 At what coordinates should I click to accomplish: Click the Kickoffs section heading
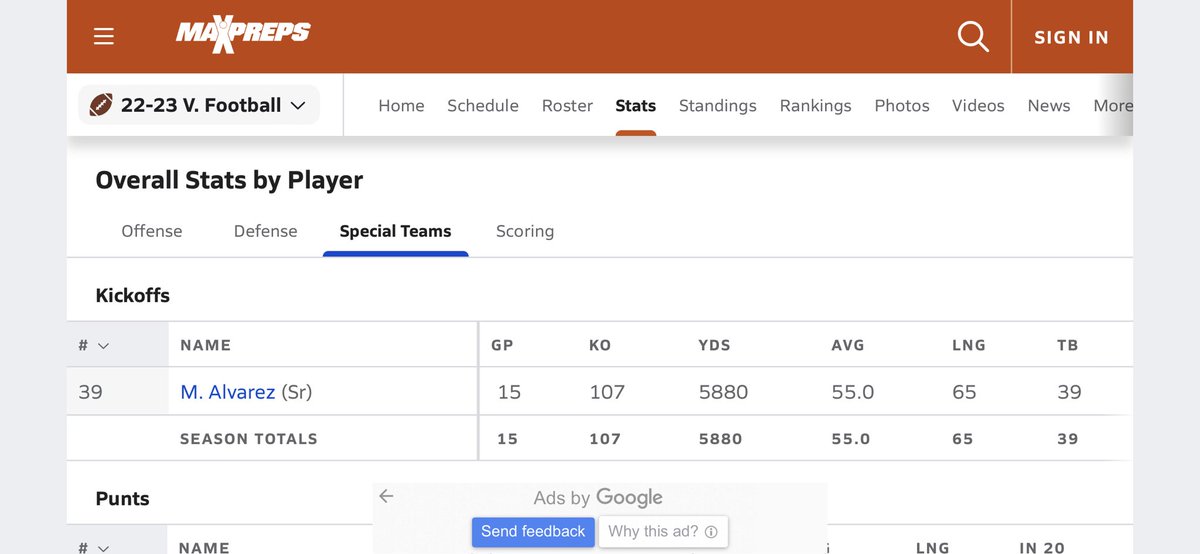(133, 295)
